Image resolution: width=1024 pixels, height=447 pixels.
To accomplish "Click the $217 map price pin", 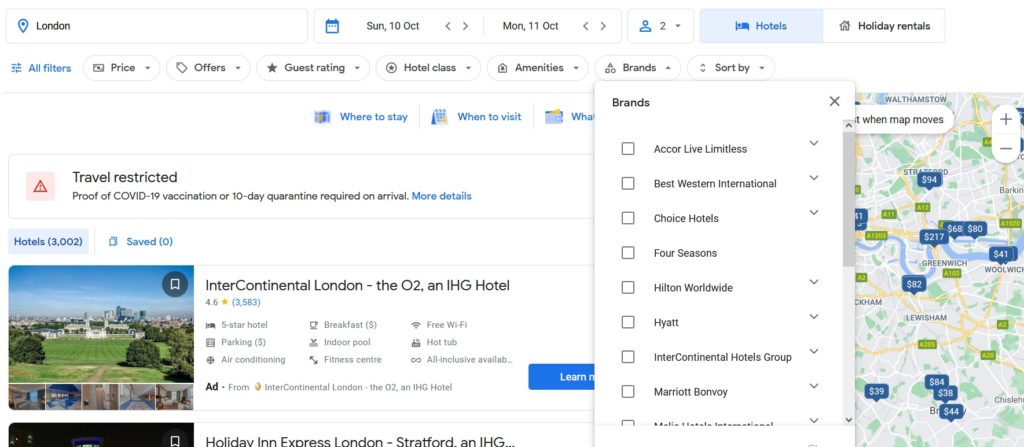I will point(933,237).
